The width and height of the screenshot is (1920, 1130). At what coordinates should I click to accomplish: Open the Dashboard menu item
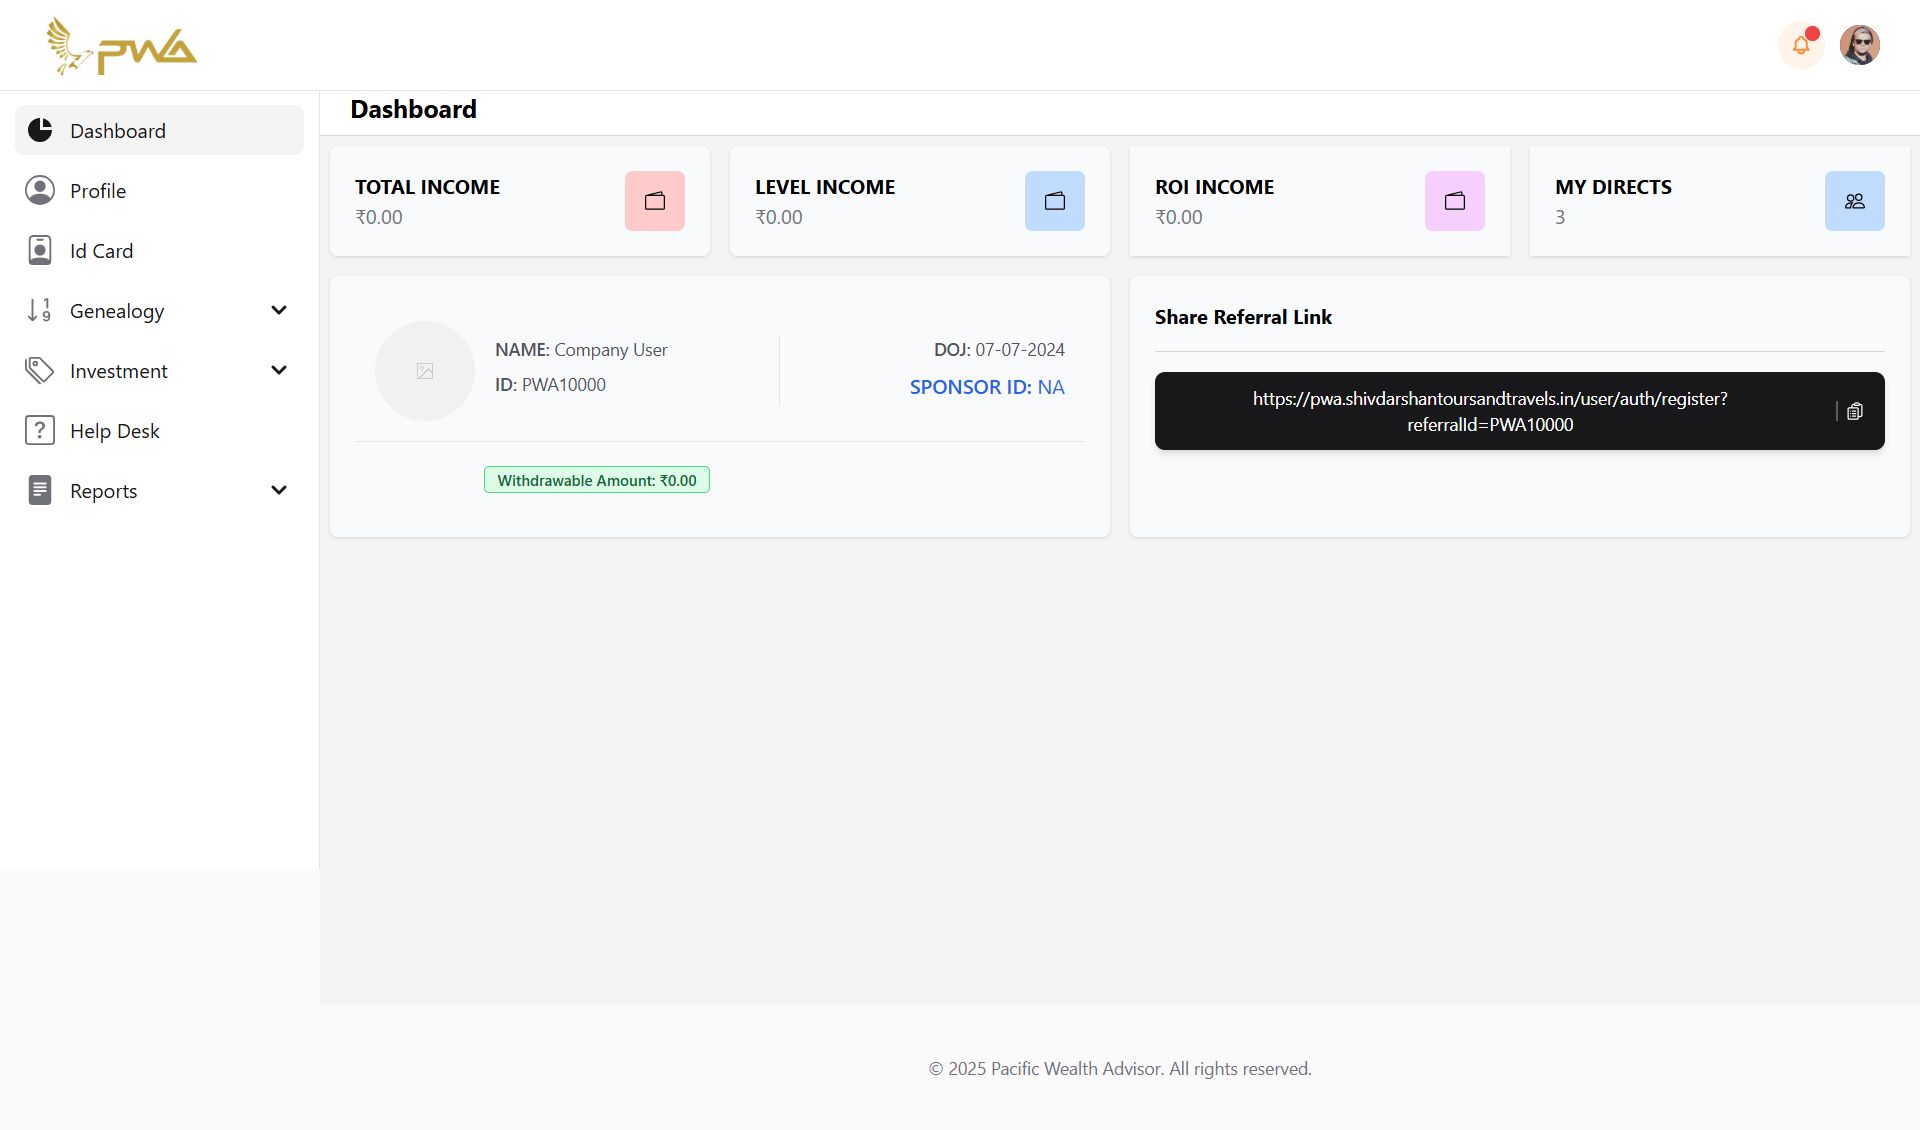point(118,131)
